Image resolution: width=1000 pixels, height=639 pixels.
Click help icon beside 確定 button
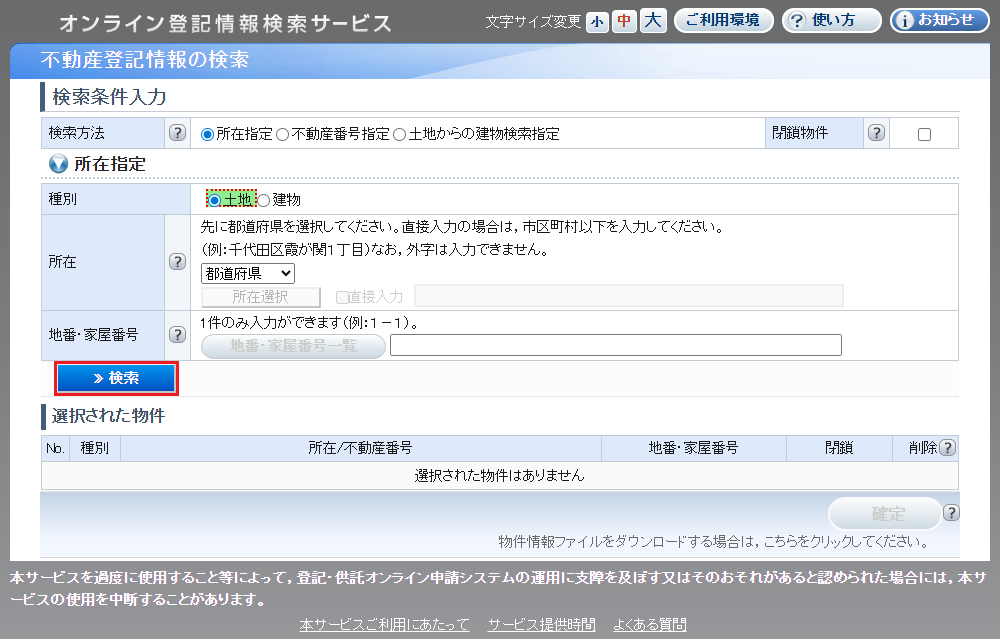pyautogui.click(x=951, y=513)
